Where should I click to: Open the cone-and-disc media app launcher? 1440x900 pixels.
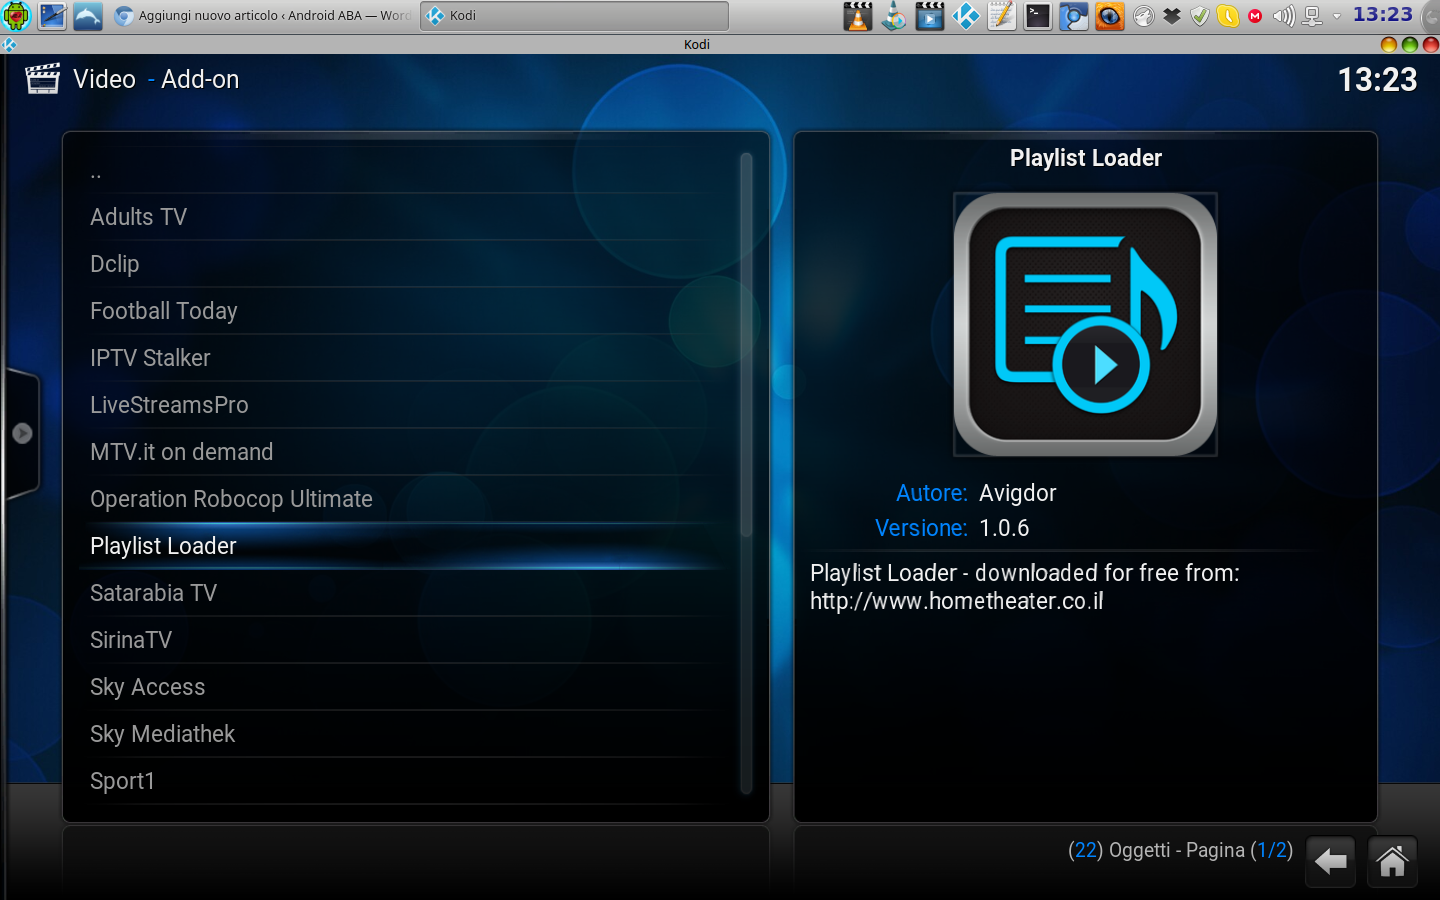894,16
